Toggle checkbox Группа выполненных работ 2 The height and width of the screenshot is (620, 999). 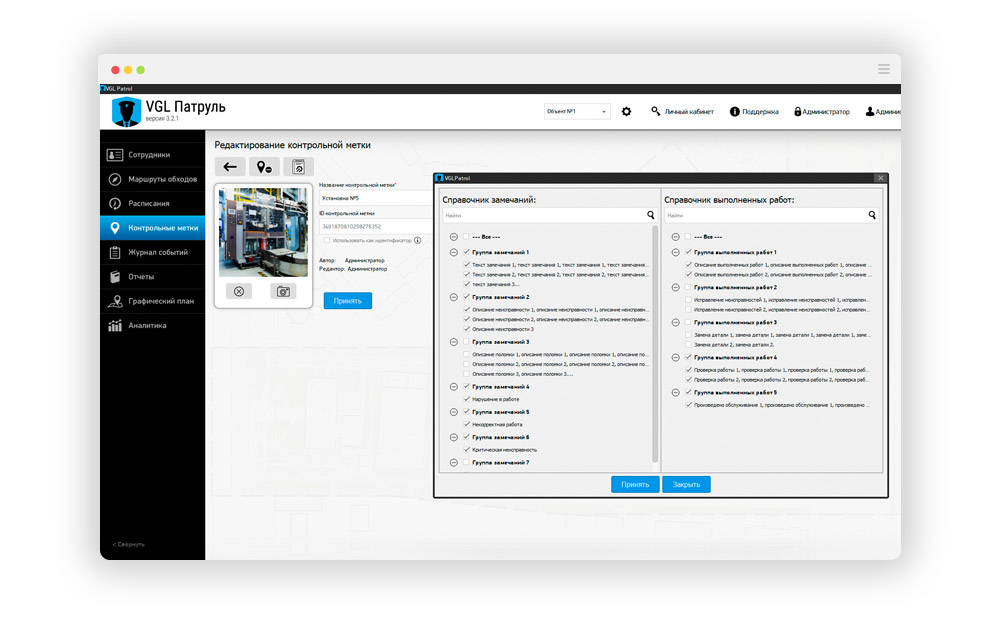pos(688,287)
